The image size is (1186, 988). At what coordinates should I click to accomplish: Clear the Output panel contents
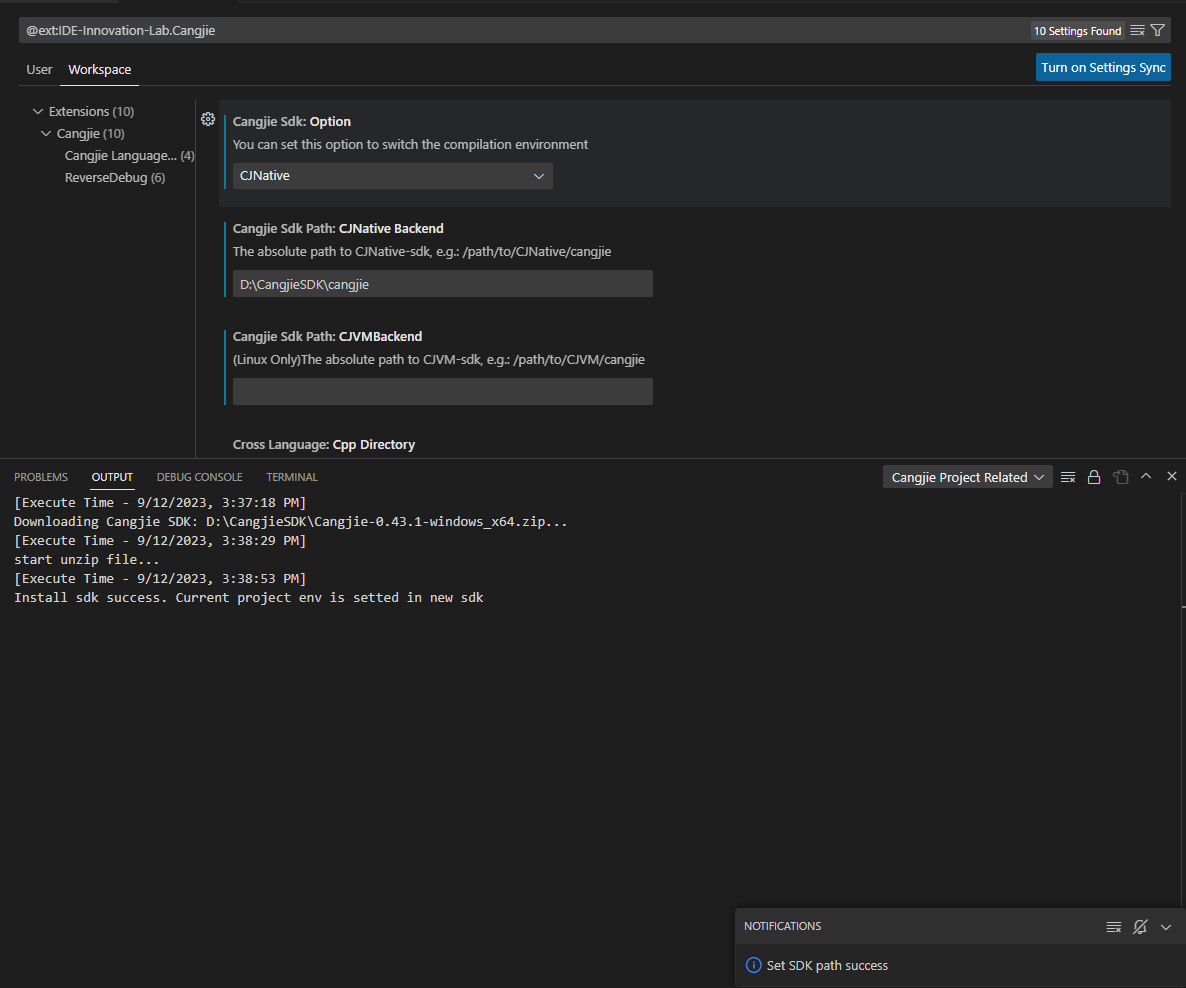1068,478
